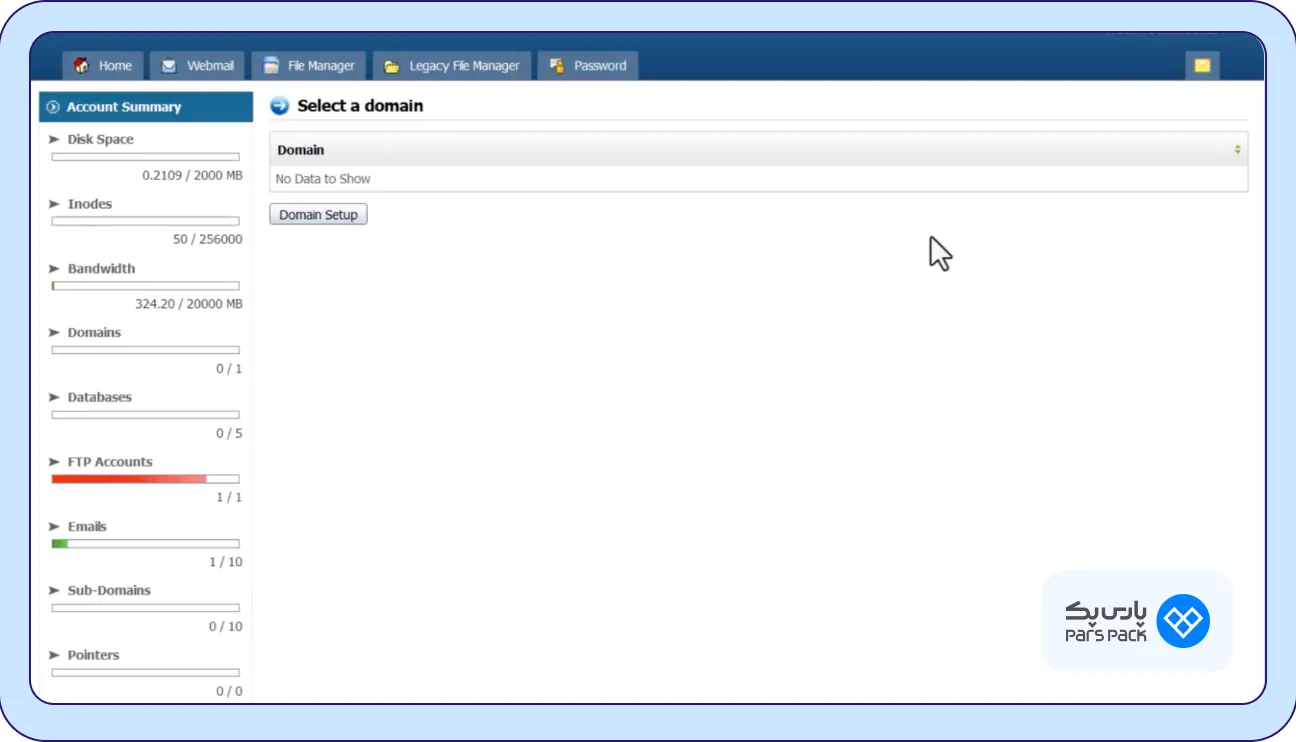Click the Account Summary circle icon
Screen dimensions: 1296x742
53,107
